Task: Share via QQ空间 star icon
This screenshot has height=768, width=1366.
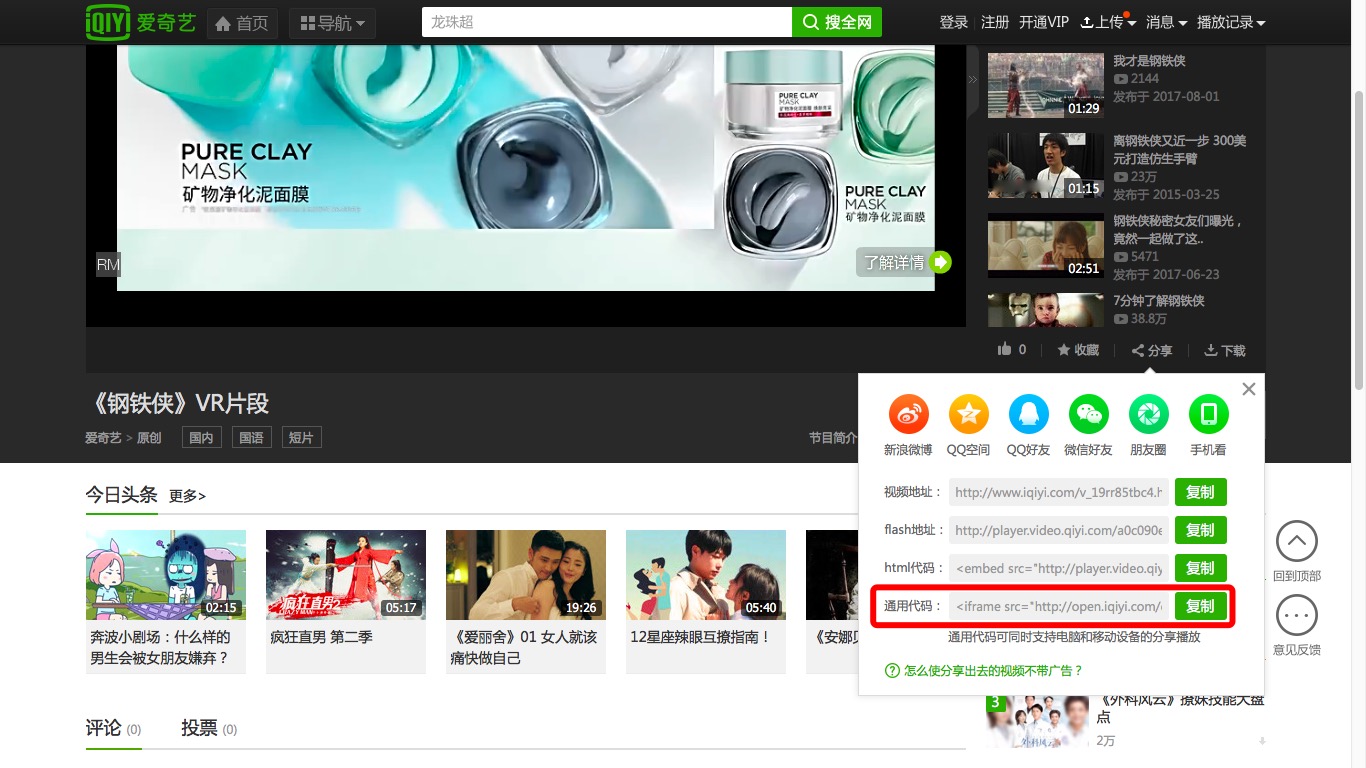Action: click(x=968, y=414)
